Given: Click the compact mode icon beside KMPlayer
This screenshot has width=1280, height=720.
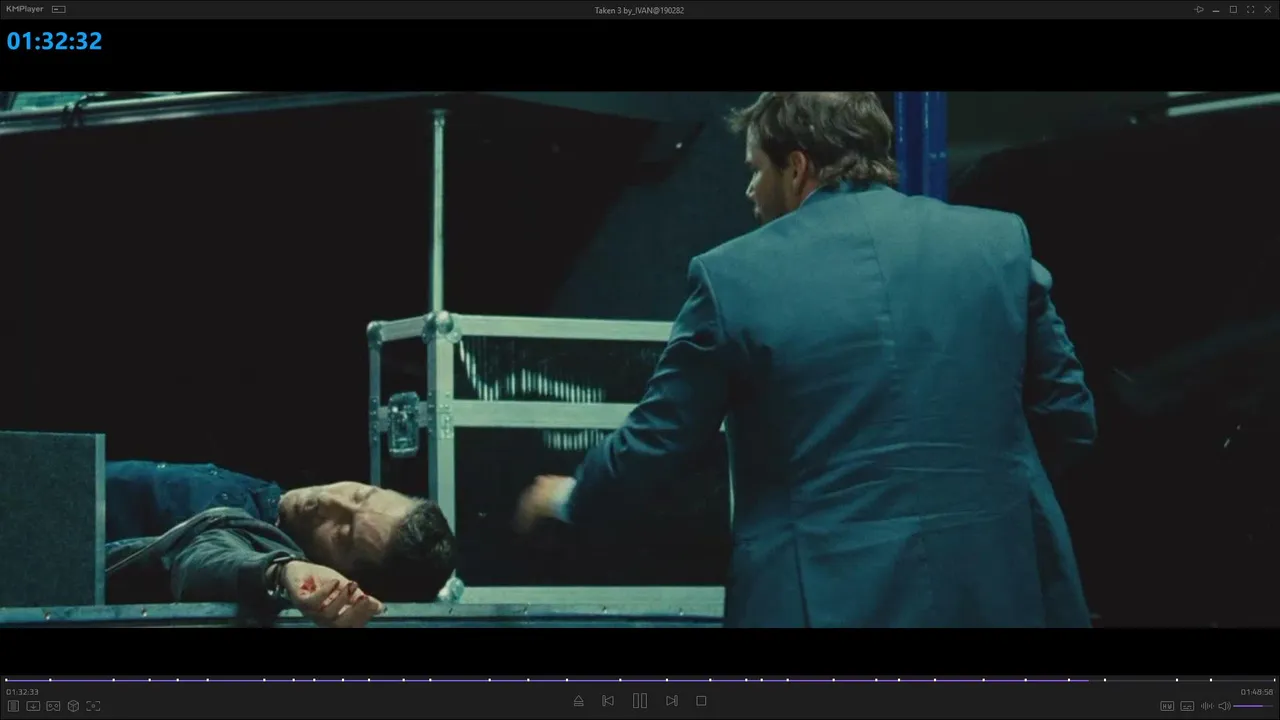Looking at the screenshot, I should pyautogui.click(x=59, y=9).
